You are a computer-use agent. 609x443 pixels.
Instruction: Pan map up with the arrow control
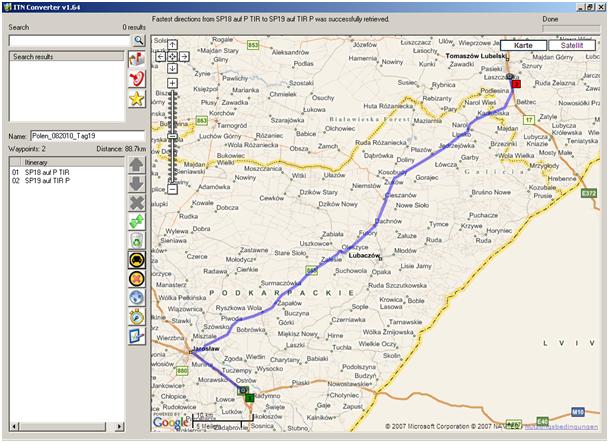point(172,45)
